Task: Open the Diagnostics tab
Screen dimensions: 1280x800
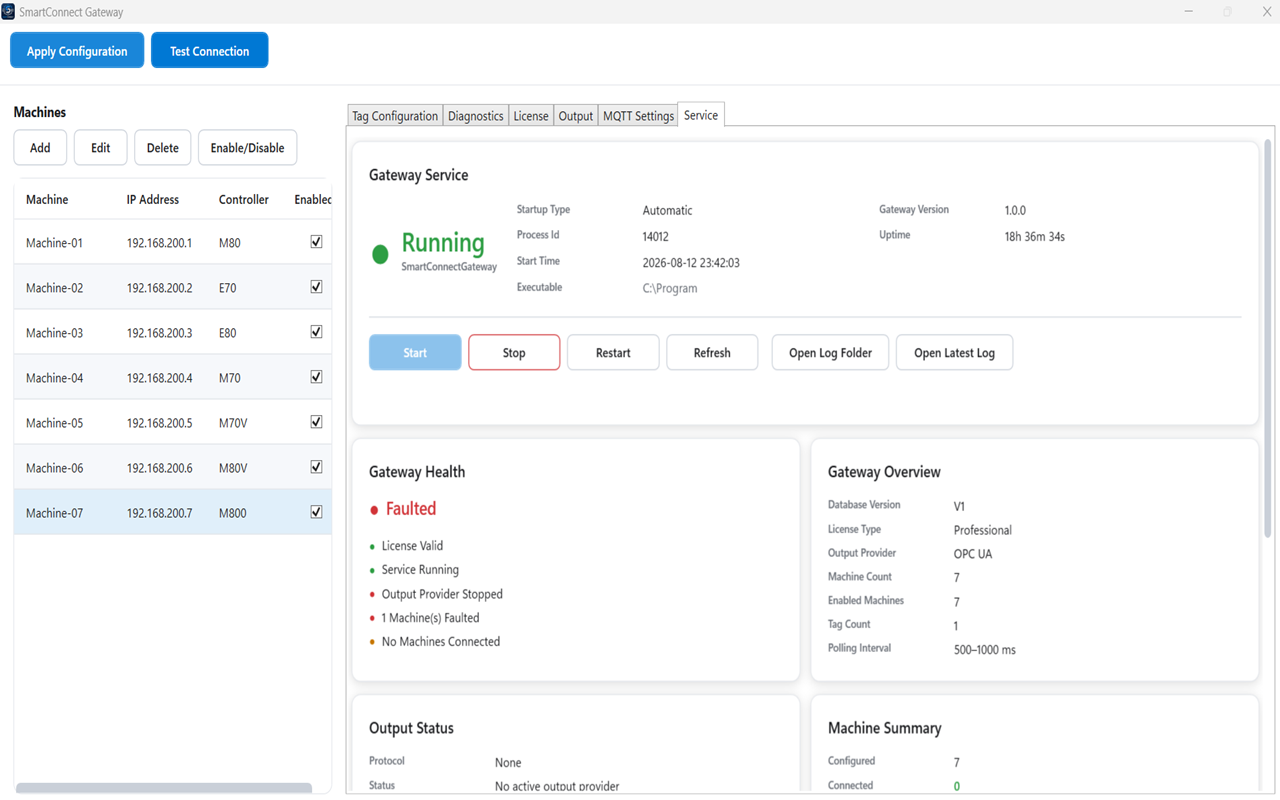Action: click(476, 116)
